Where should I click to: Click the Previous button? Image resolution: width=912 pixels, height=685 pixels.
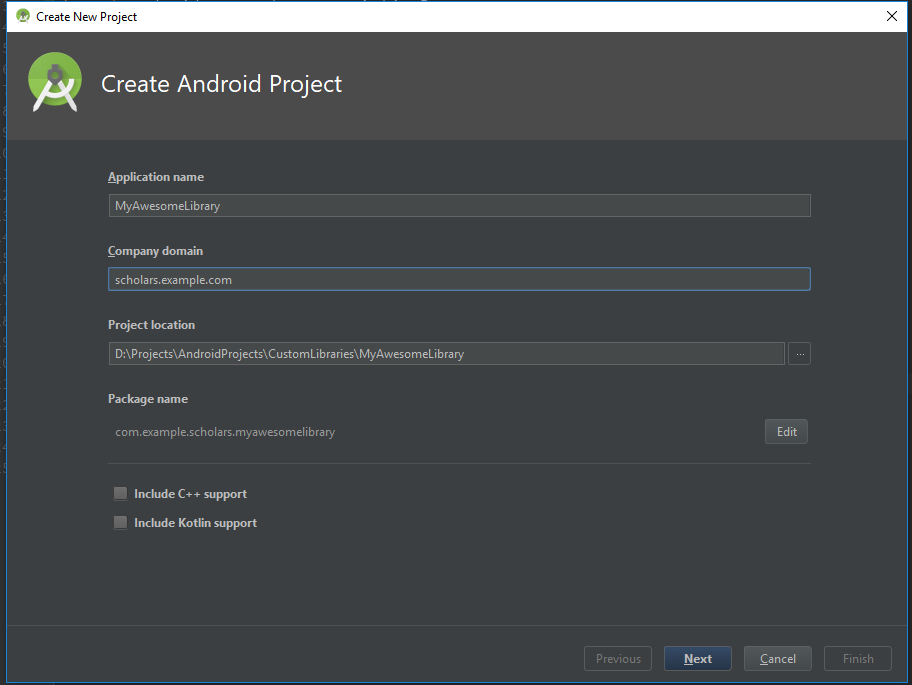pyautogui.click(x=617, y=658)
